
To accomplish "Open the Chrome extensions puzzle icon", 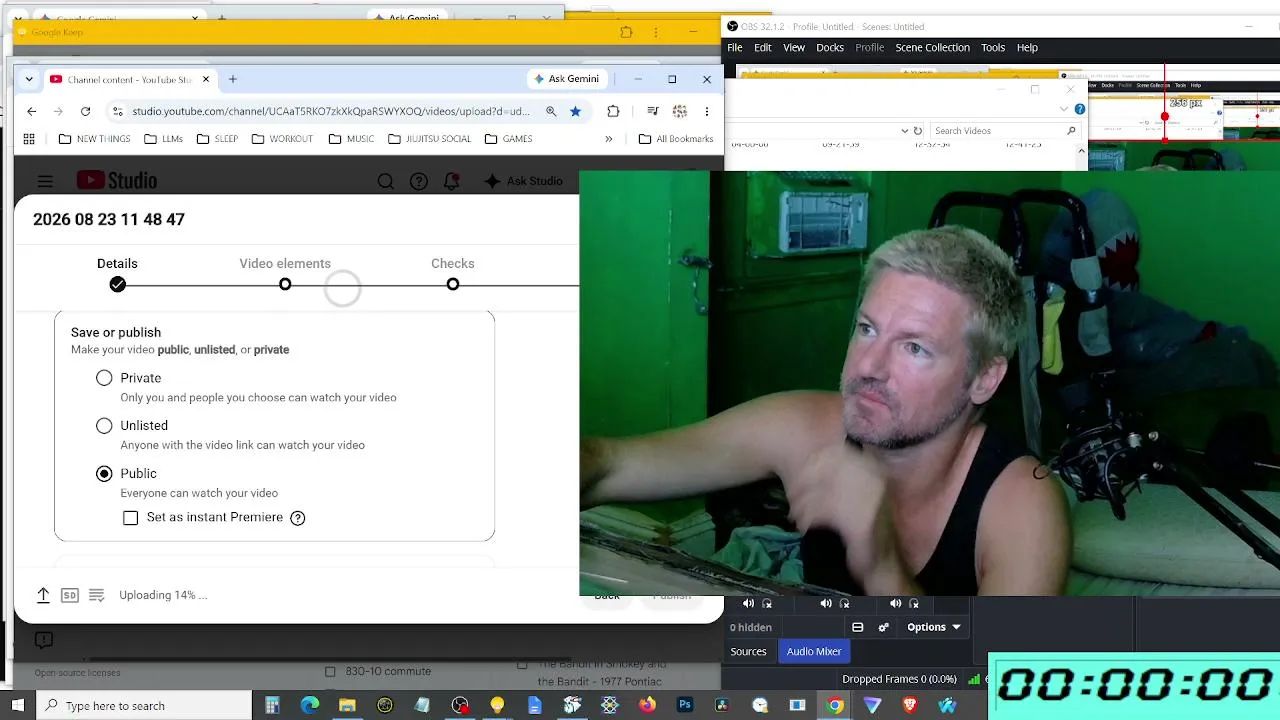I will click(x=613, y=111).
